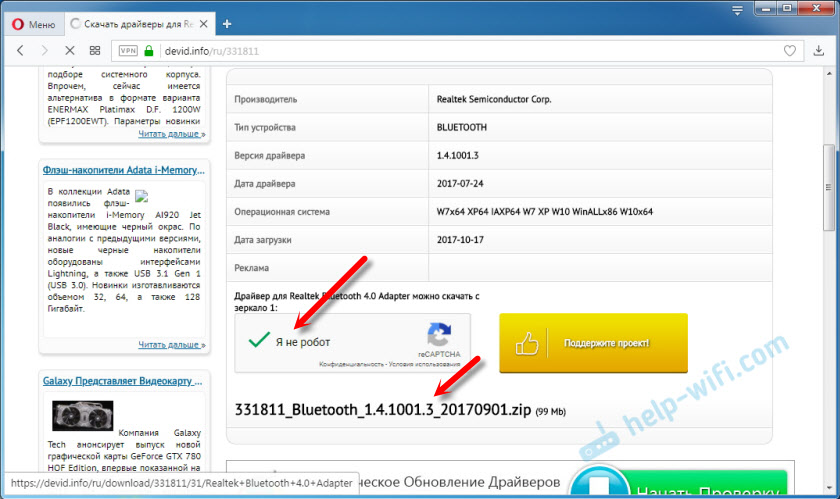The height and width of the screenshot is (499, 840).
Task: Go back to previous page
Action: 20,50
